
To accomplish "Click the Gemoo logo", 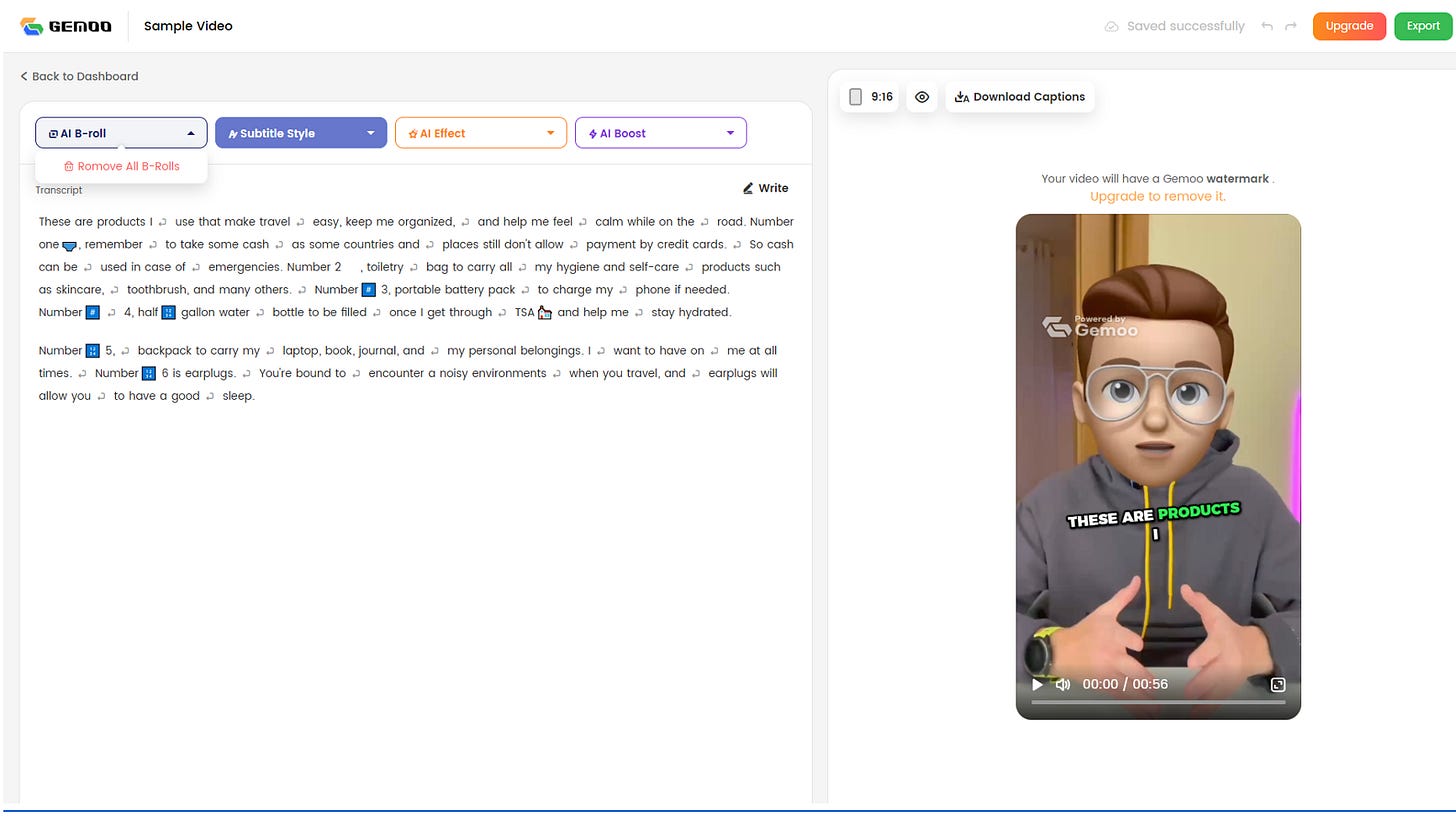I will tap(66, 26).
